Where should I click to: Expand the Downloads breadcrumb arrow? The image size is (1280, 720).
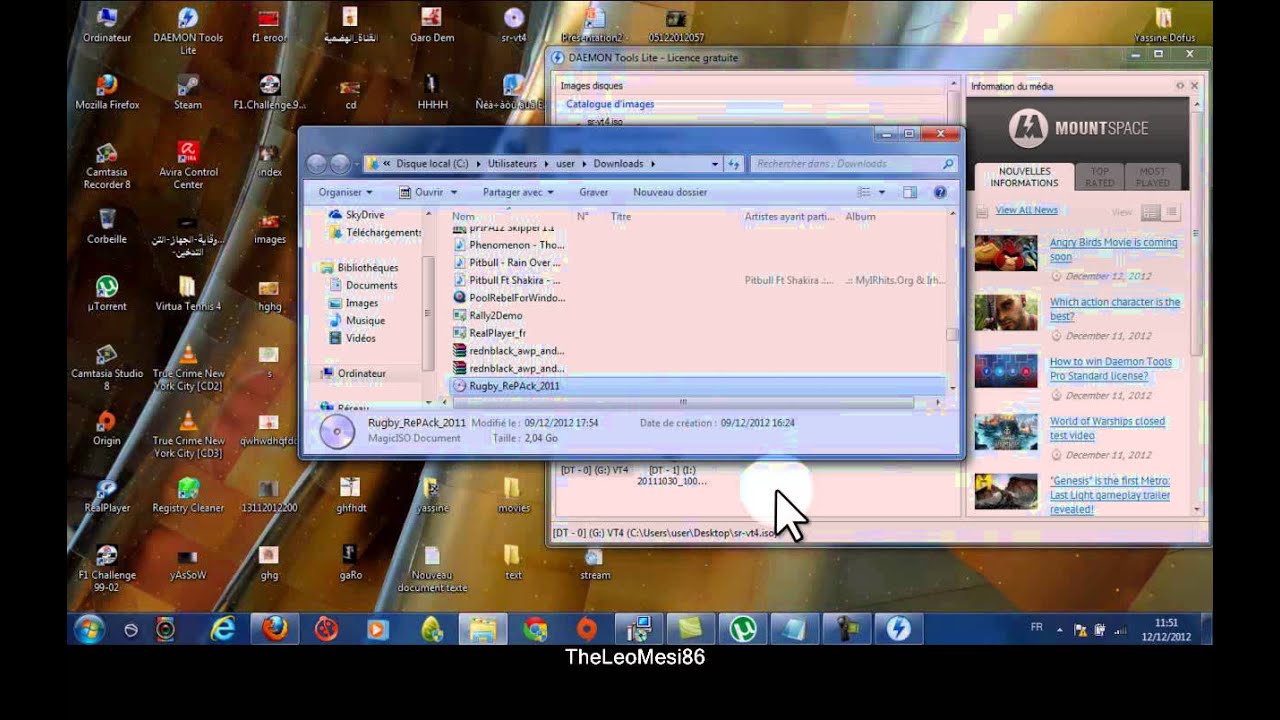click(652, 164)
